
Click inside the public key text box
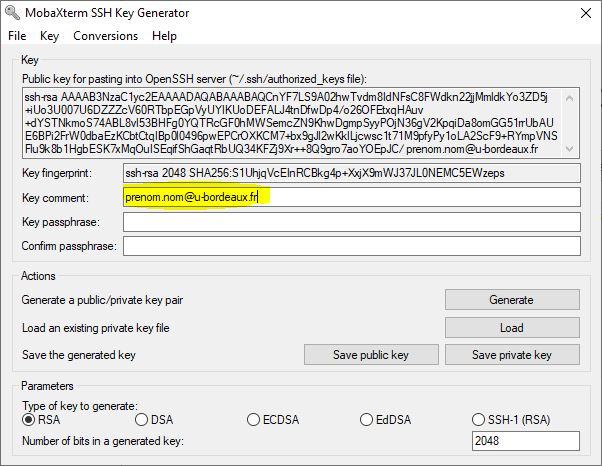point(292,123)
